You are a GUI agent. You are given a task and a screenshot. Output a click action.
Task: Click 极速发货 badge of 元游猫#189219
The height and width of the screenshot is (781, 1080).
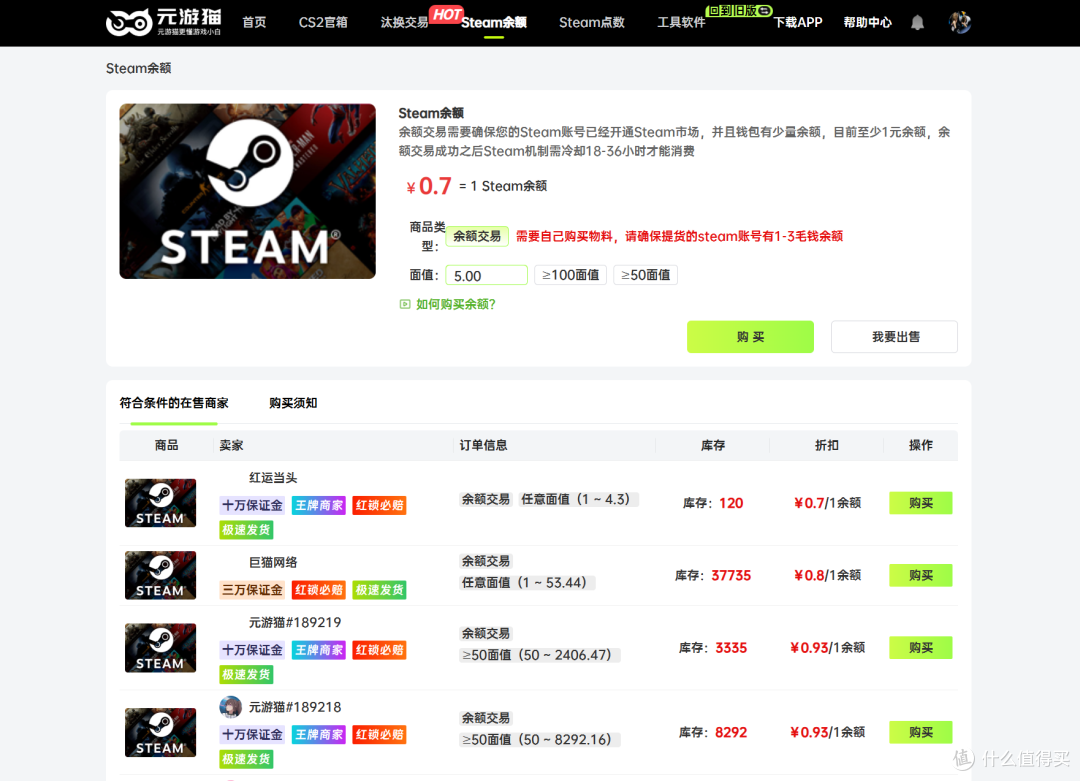(247, 674)
